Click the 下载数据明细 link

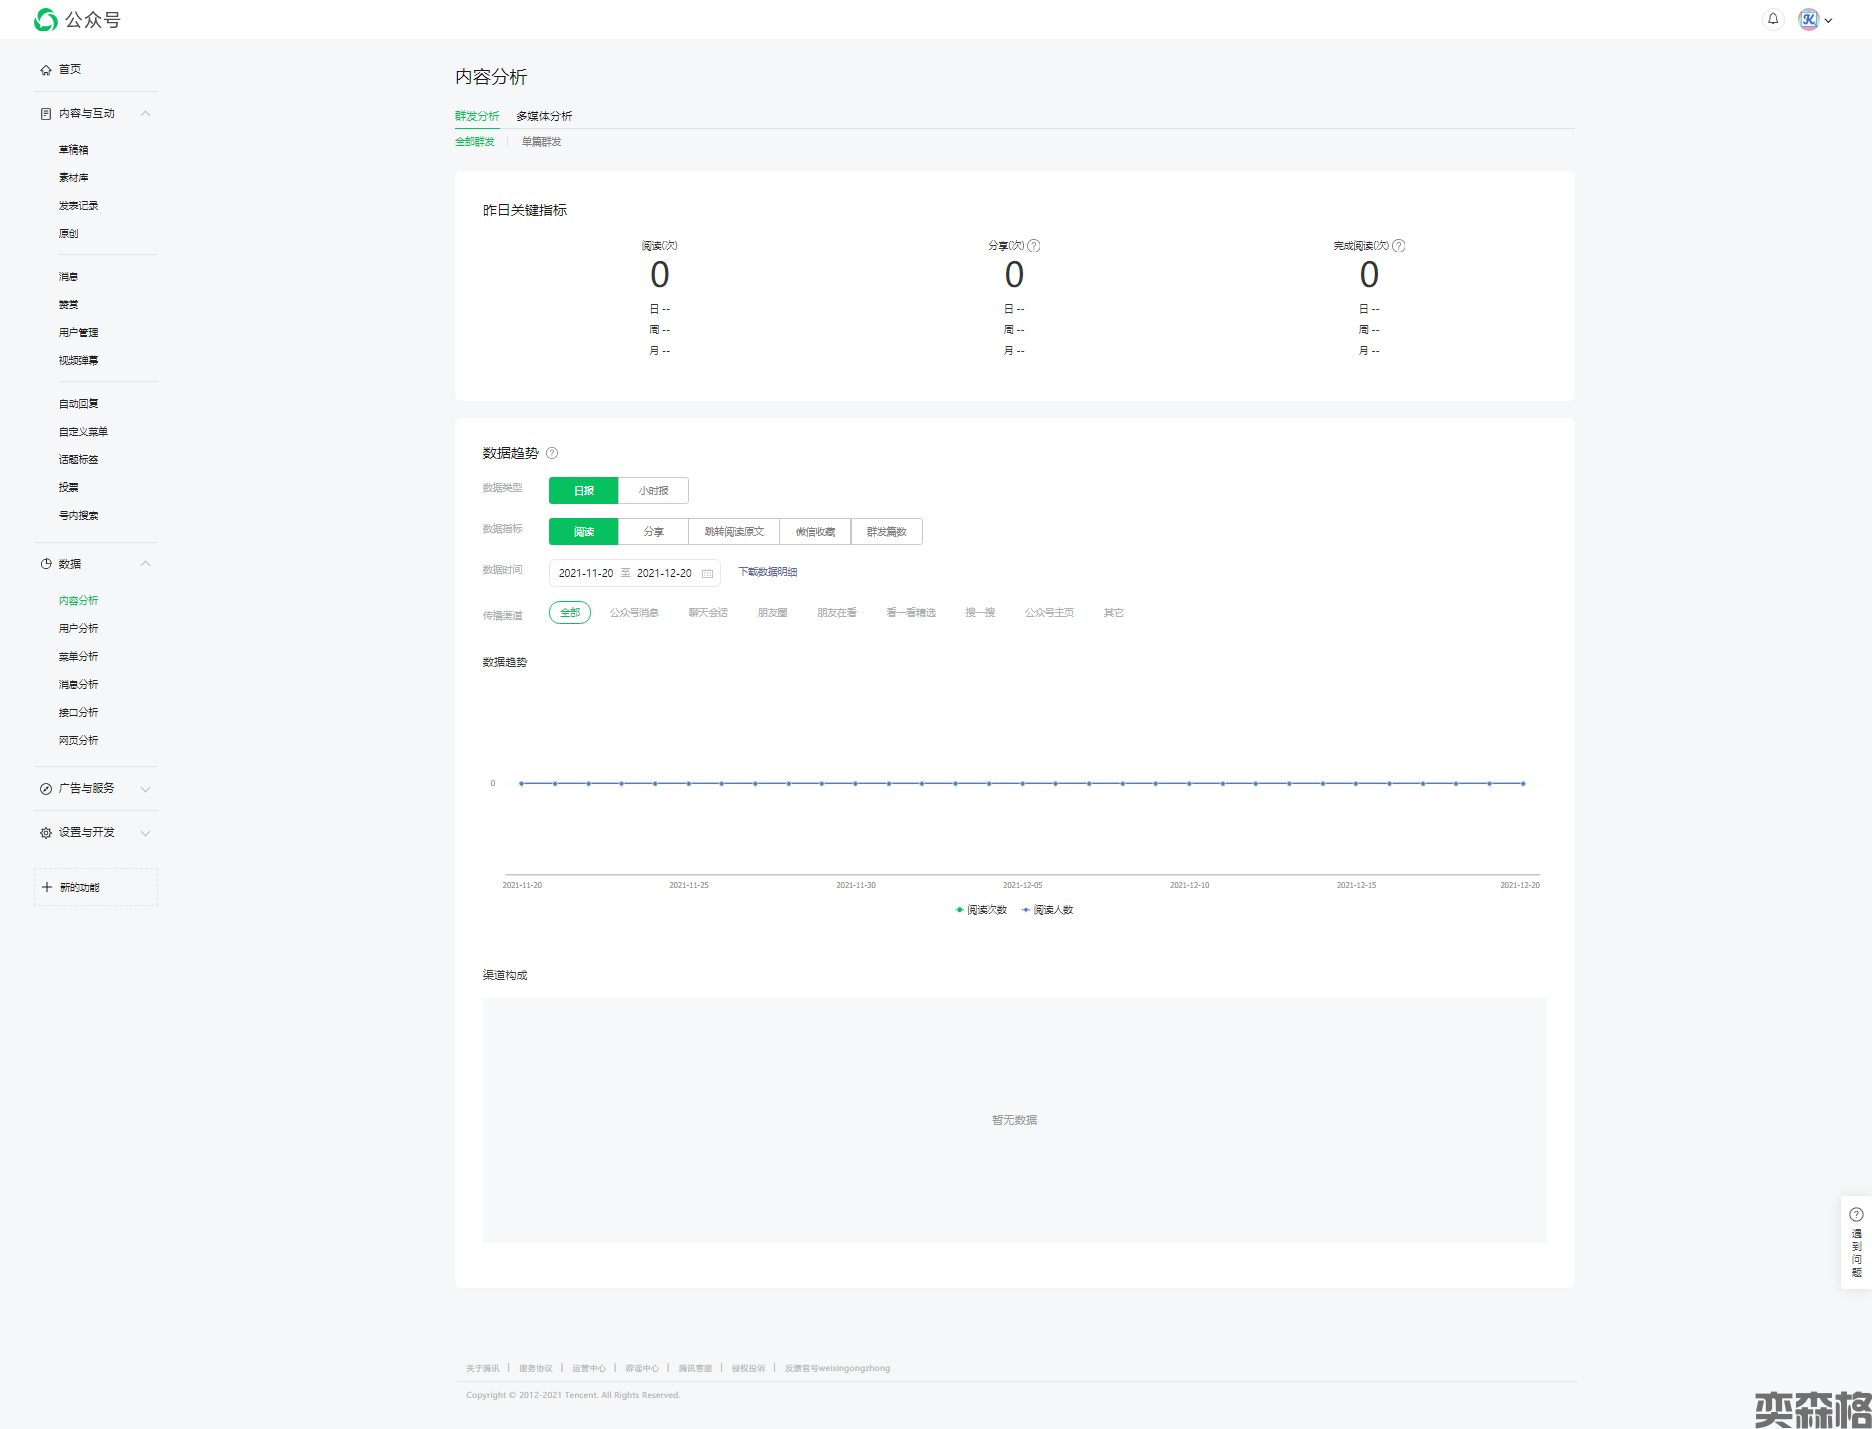pos(767,572)
